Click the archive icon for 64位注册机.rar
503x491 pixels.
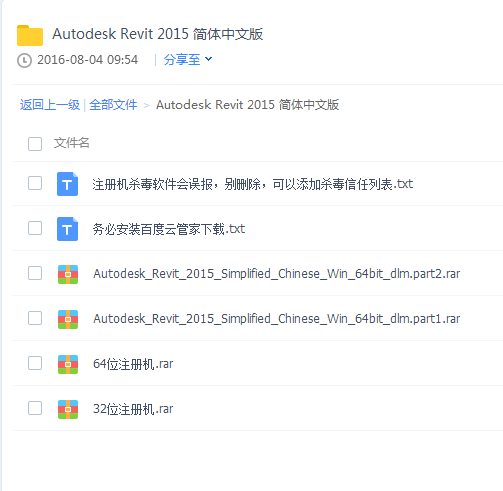click(68, 364)
